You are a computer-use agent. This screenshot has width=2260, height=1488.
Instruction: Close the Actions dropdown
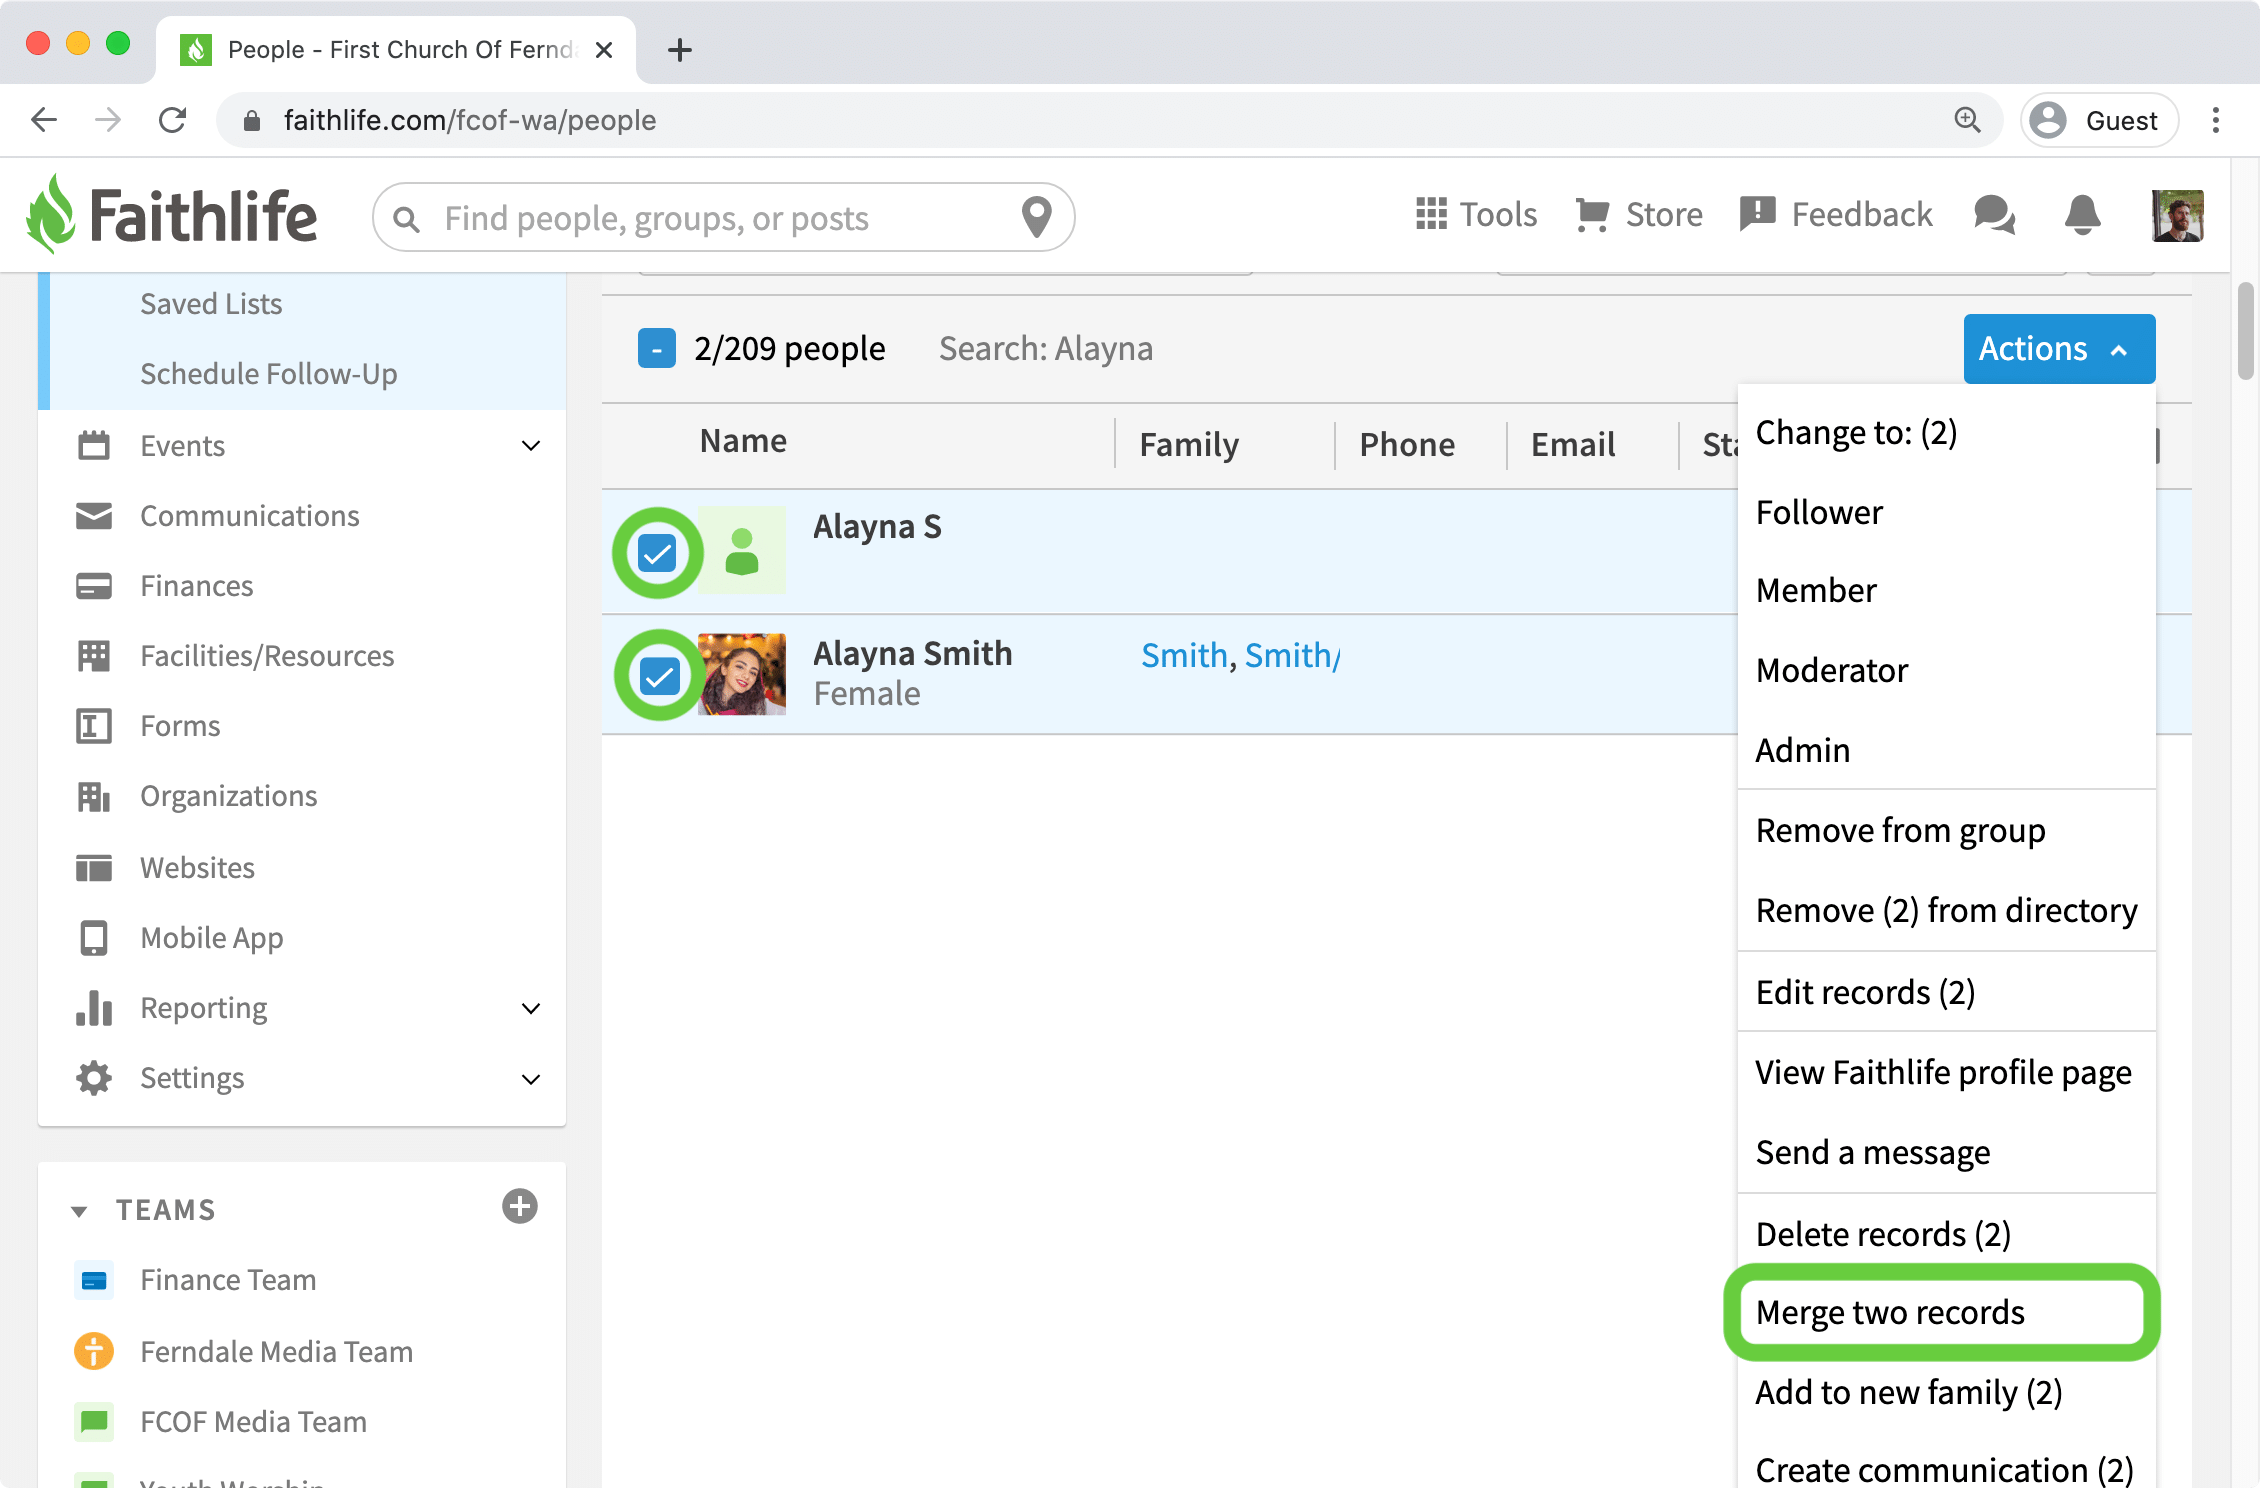click(2059, 348)
